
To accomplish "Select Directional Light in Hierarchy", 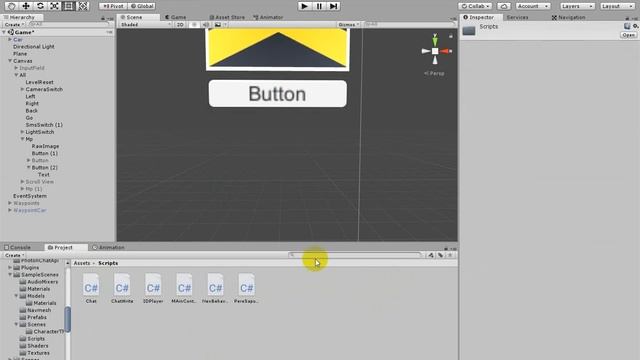I will click(33, 47).
